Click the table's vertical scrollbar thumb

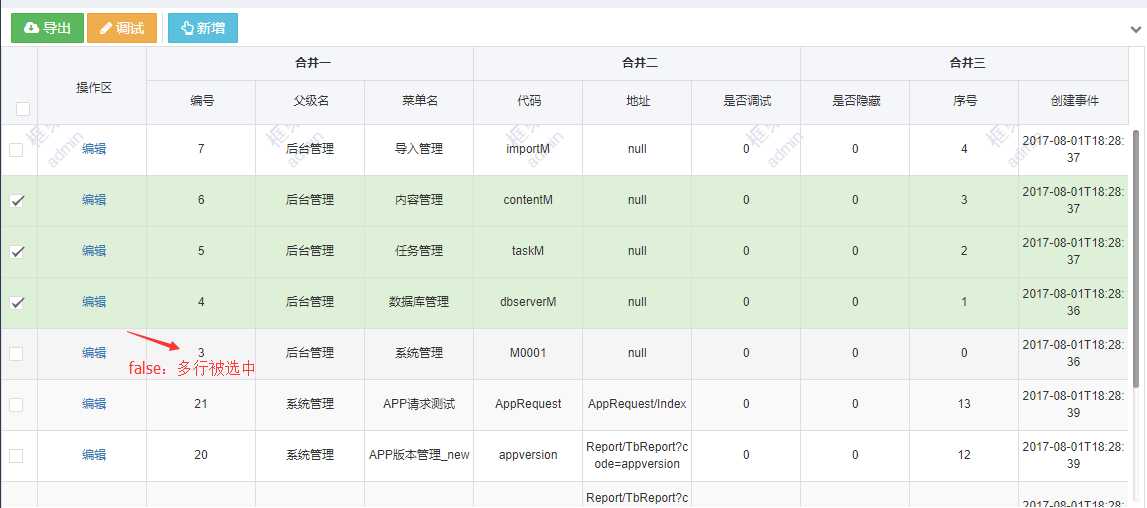coord(1135,258)
